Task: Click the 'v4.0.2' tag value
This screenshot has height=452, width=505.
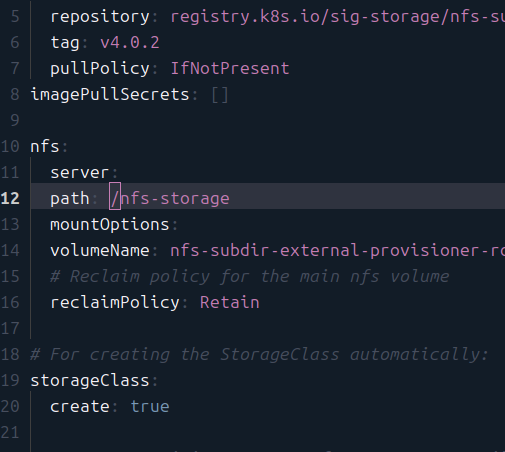Action: [x=130, y=43]
